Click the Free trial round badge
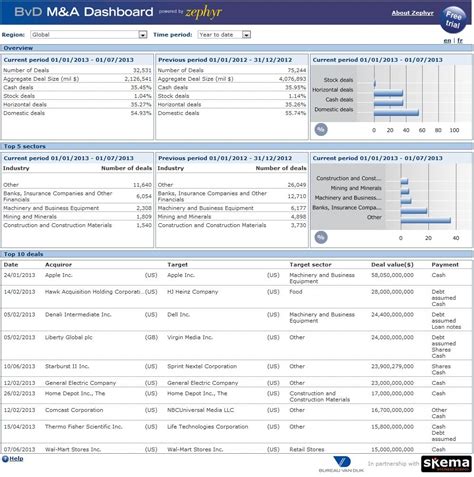 pos(453,19)
